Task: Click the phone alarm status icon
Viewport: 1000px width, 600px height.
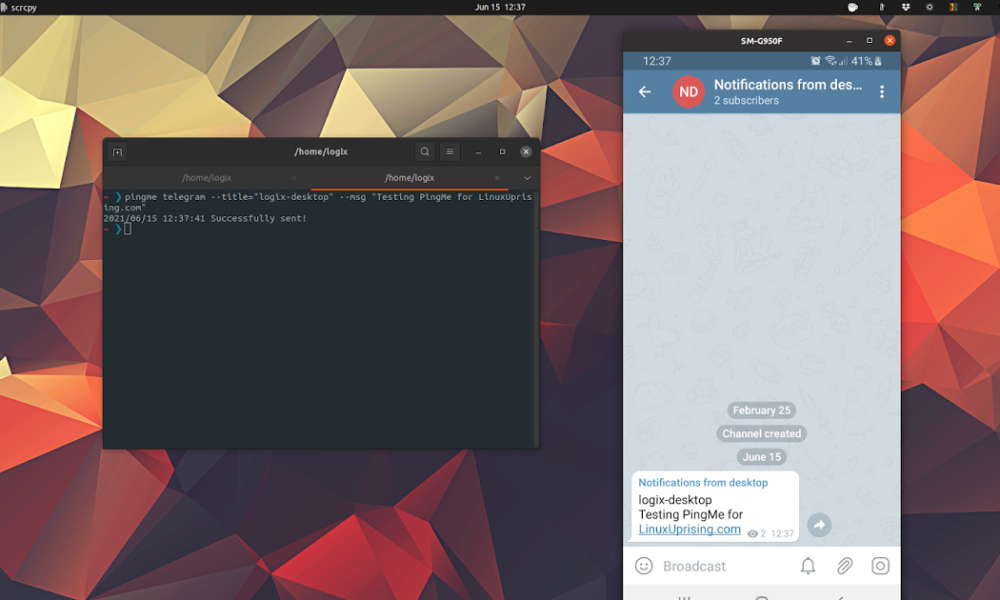Action: pyautogui.click(x=816, y=61)
